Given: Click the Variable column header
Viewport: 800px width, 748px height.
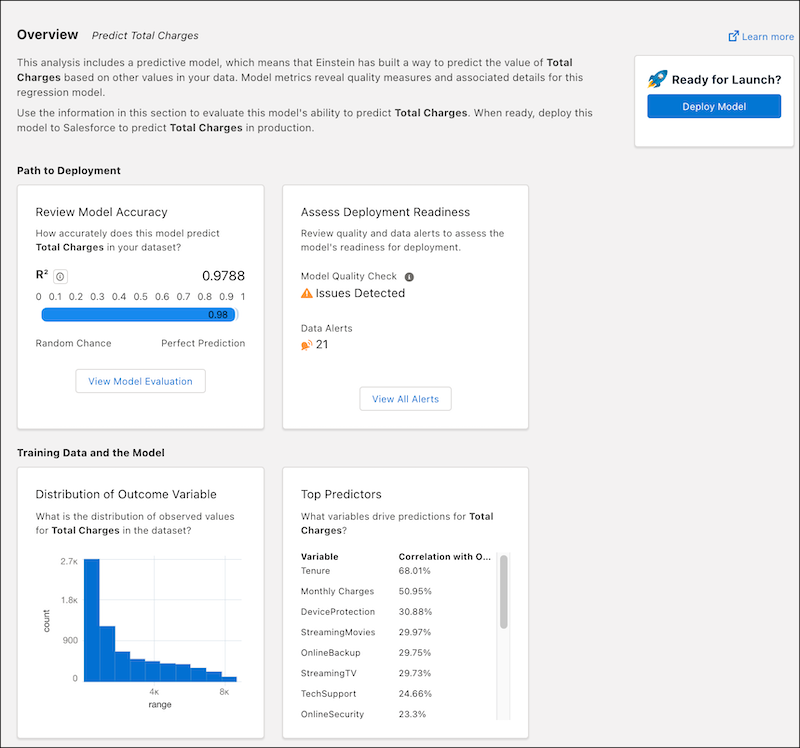Looking at the screenshot, I should 319,557.
